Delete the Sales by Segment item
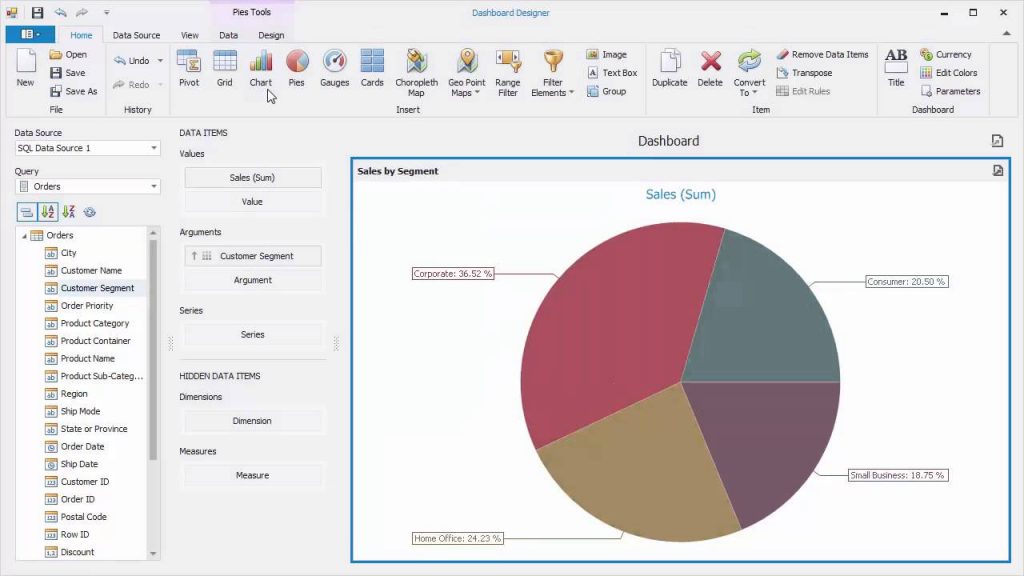This screenshot has height=576, width=1024. pyautogui.click(x=710, y=70)
